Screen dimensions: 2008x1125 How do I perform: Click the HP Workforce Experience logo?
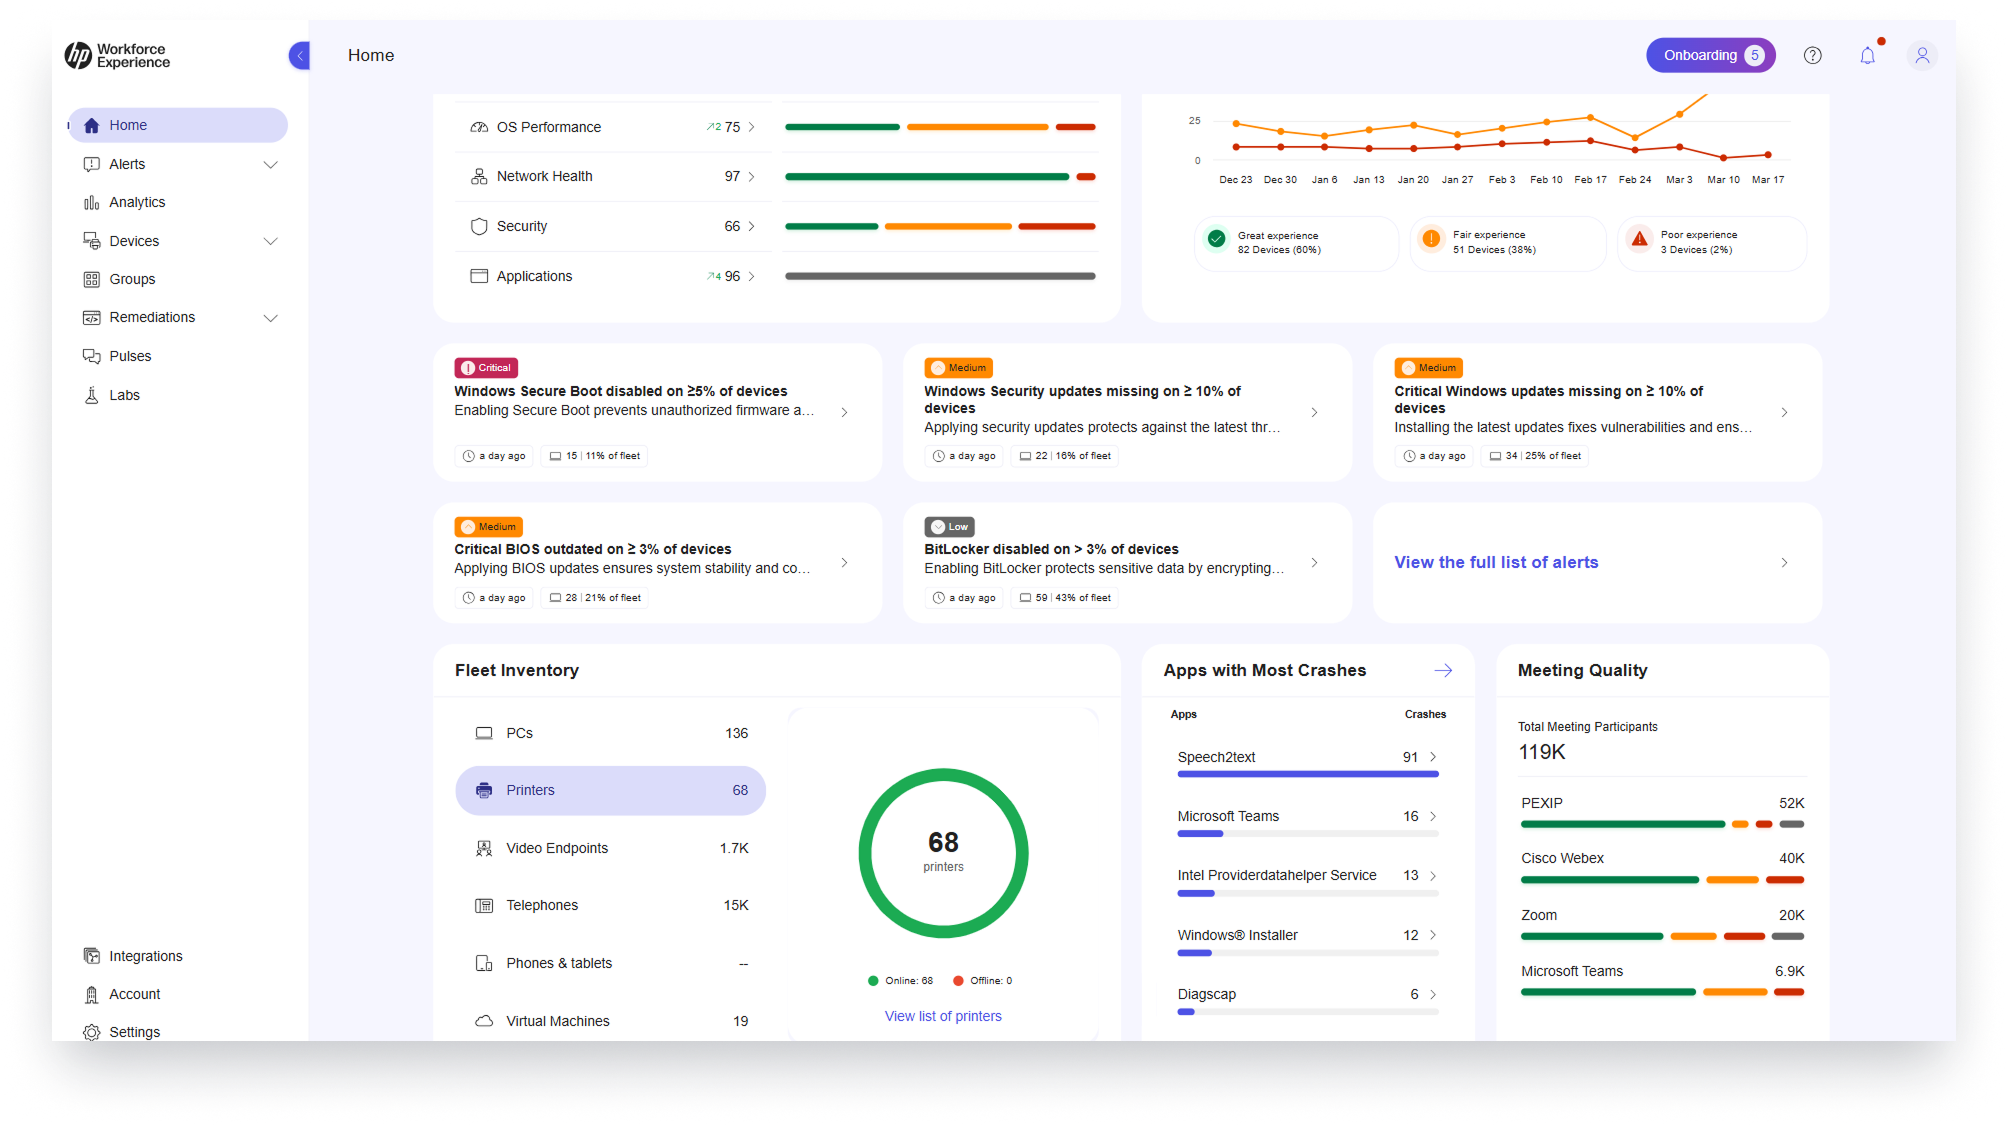[x=118, y=56]
